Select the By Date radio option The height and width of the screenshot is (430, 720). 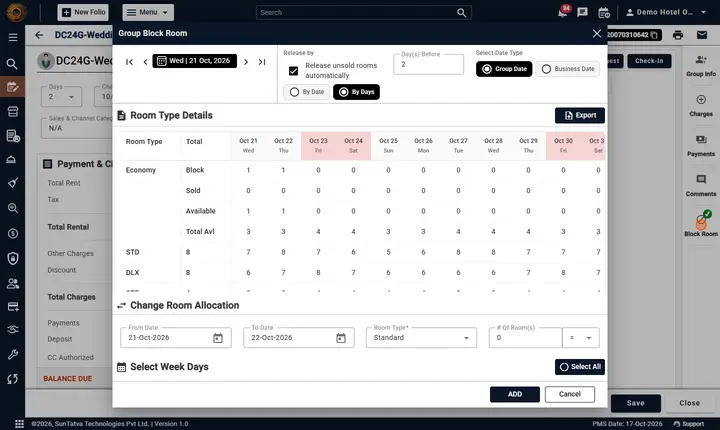(x=307, y=92)
